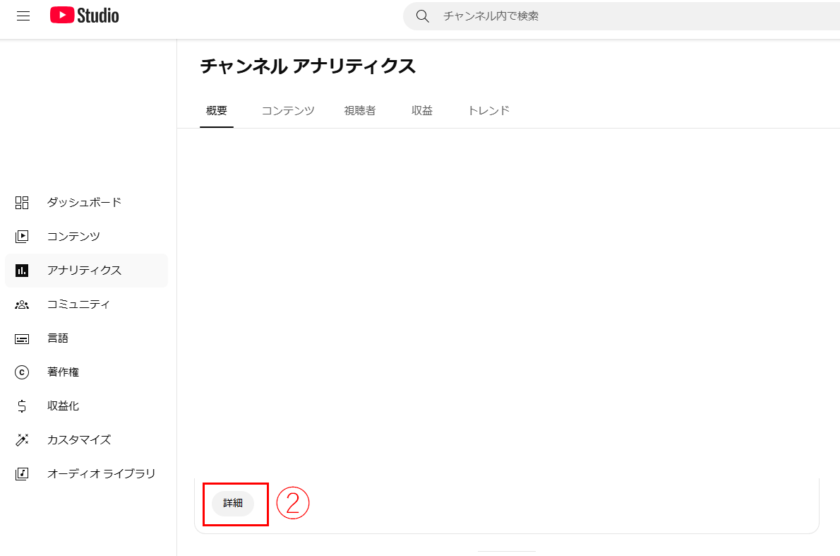Open オーディオ ライブラリ in the sidebar

pyautogui.click(x=101, y=474)
